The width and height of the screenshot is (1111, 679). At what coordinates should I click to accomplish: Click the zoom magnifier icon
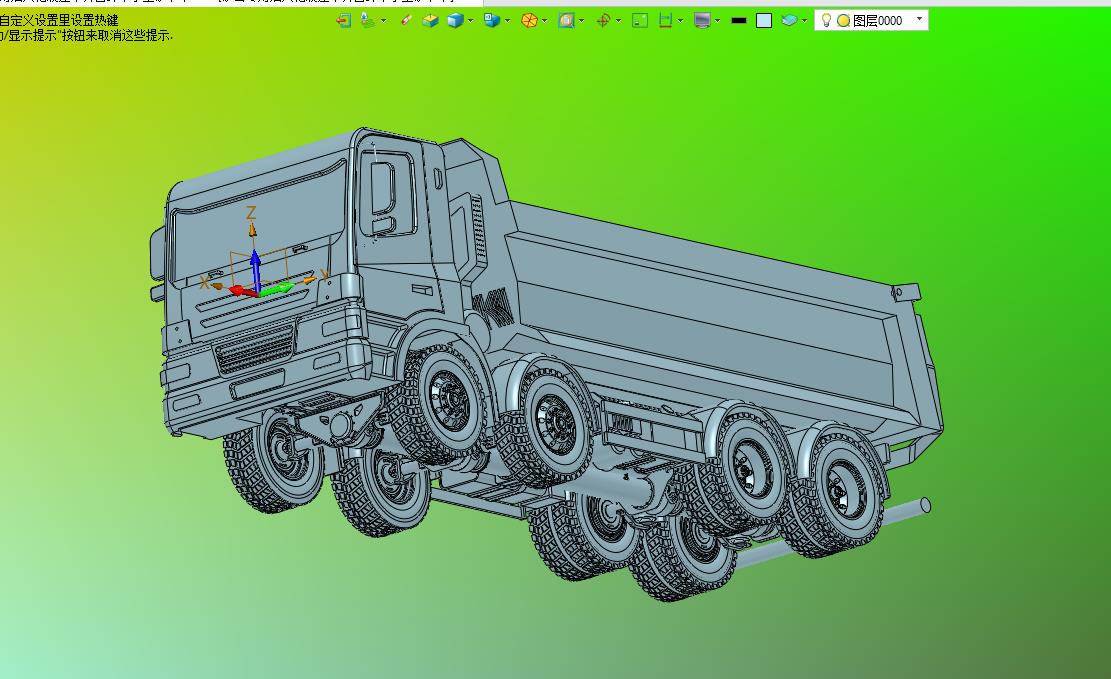pos(566,21)
